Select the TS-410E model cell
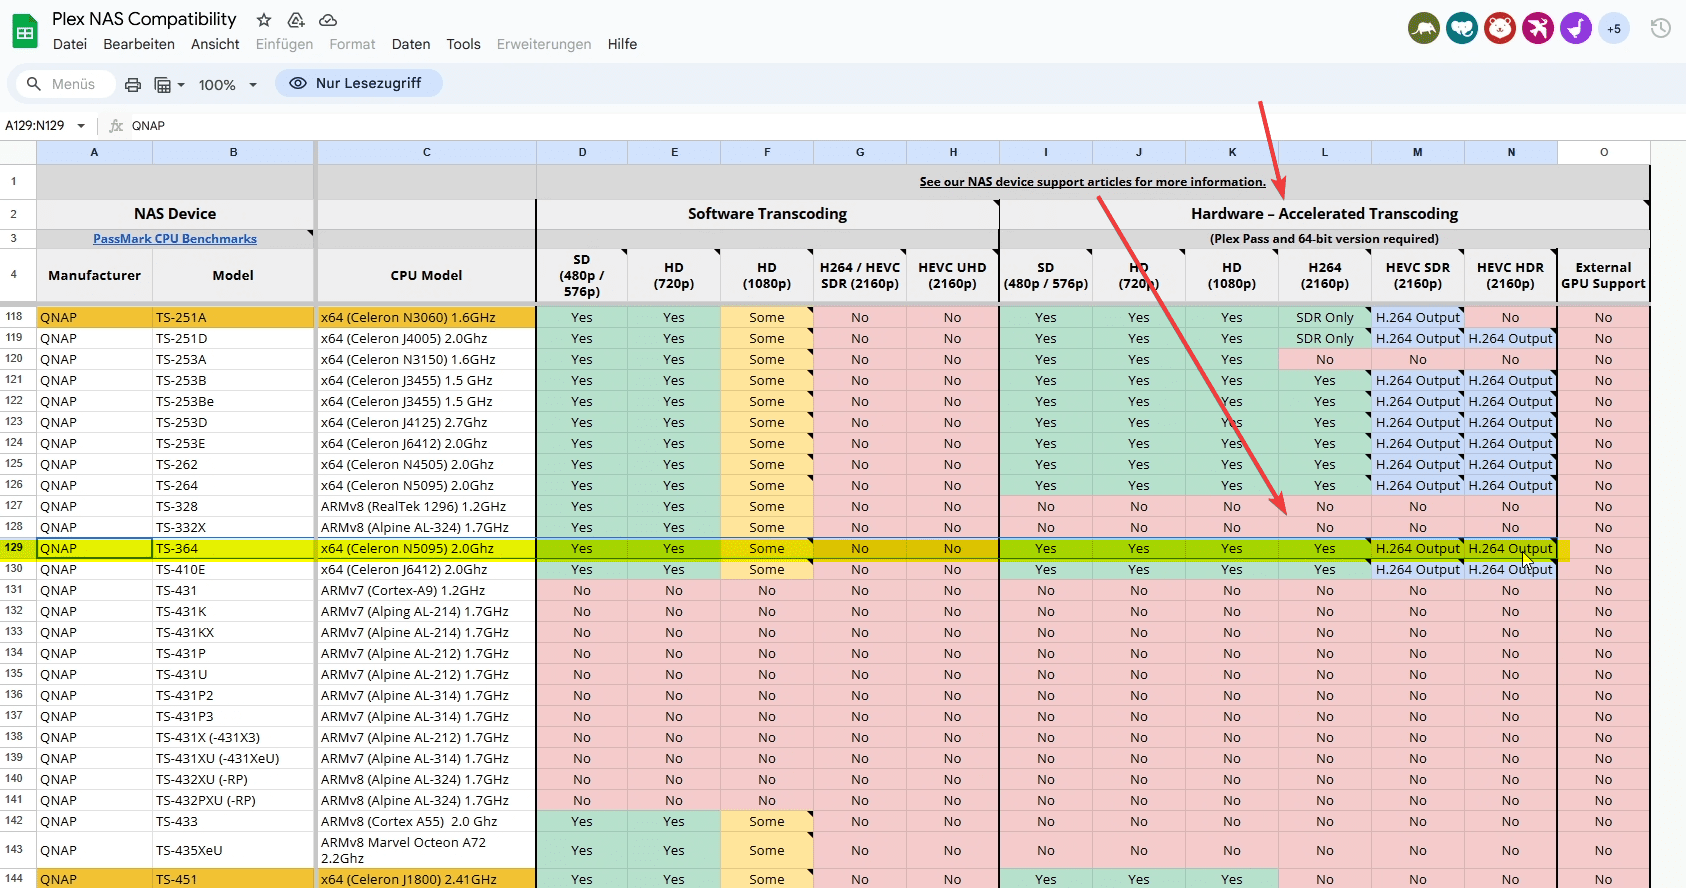Image resolution: width=1686 pixels, height=888 pixels. 233,570
